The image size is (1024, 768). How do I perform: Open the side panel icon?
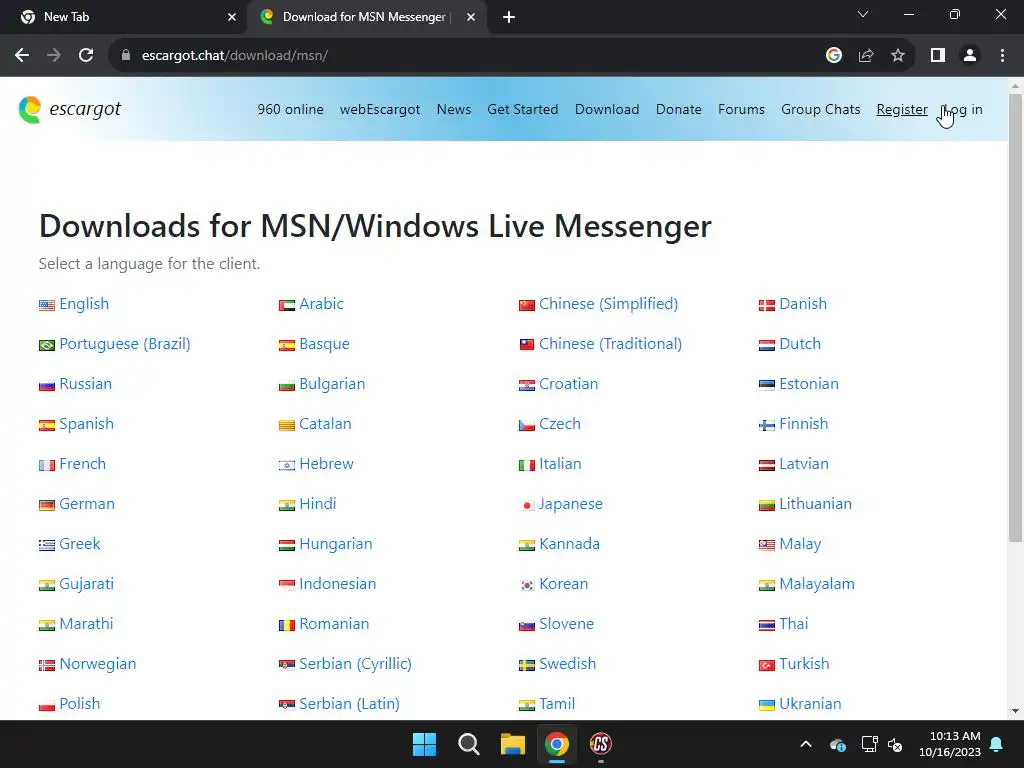[938, 56]
